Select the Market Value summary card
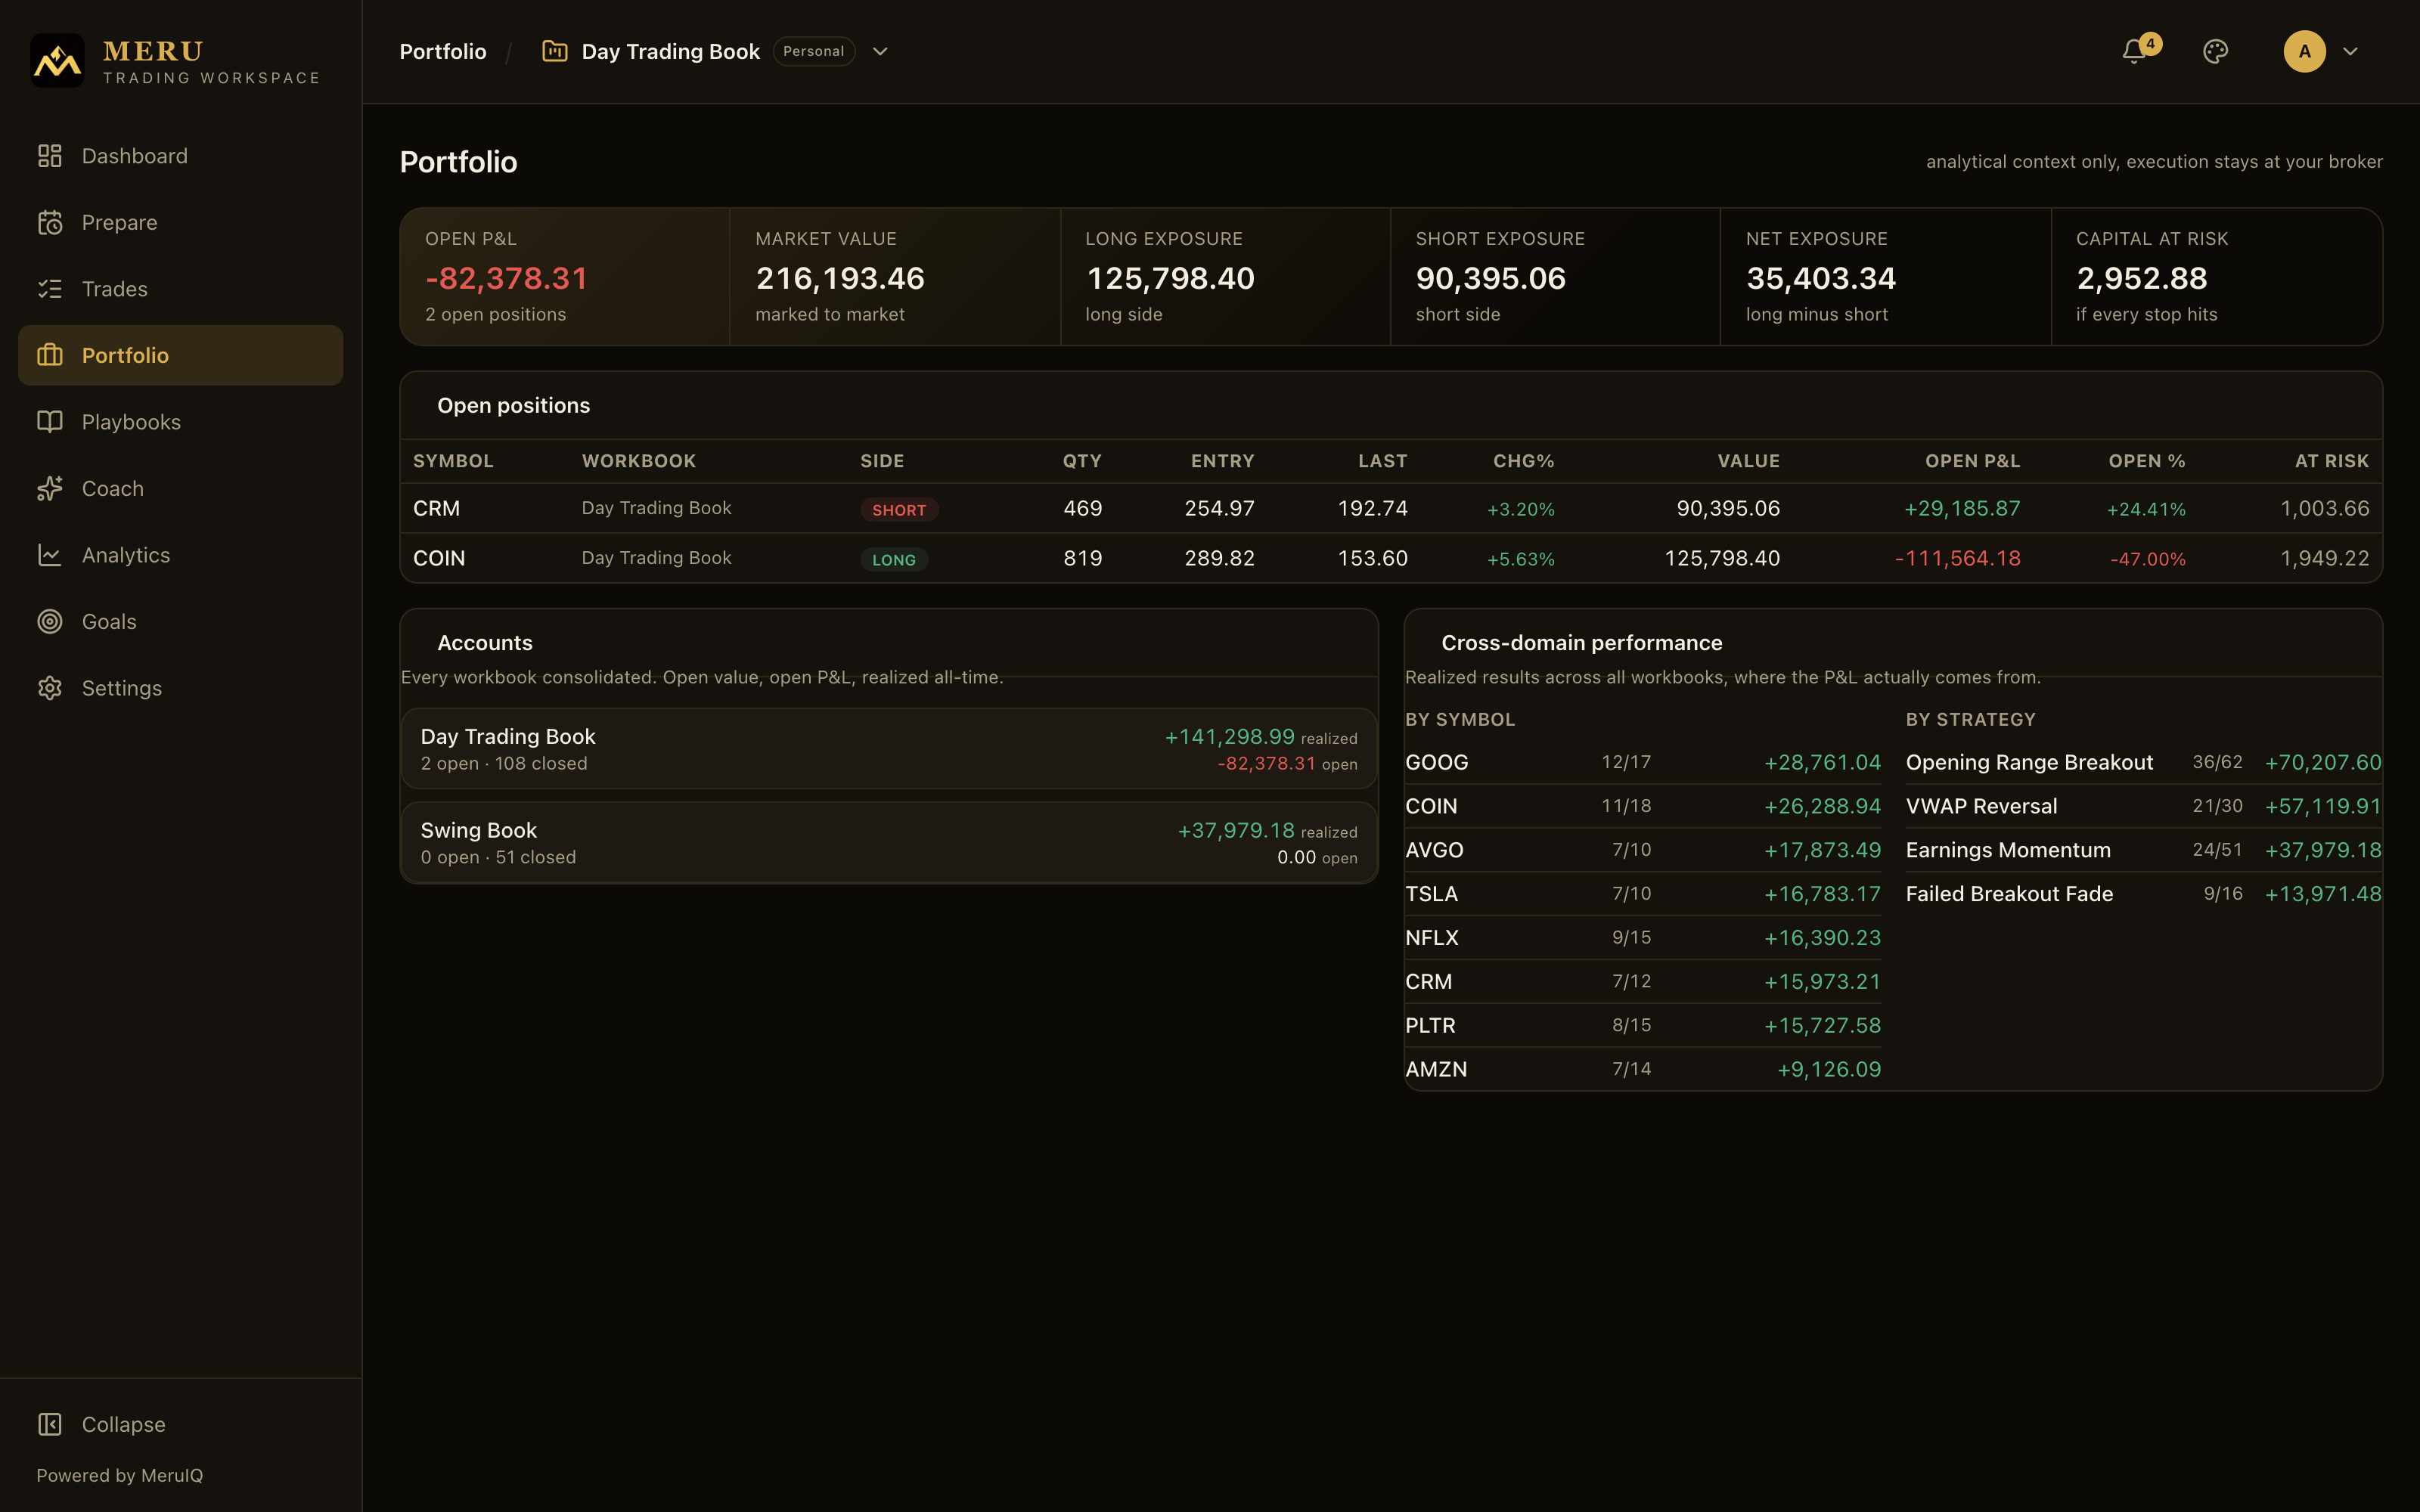 tap(895, 277)
